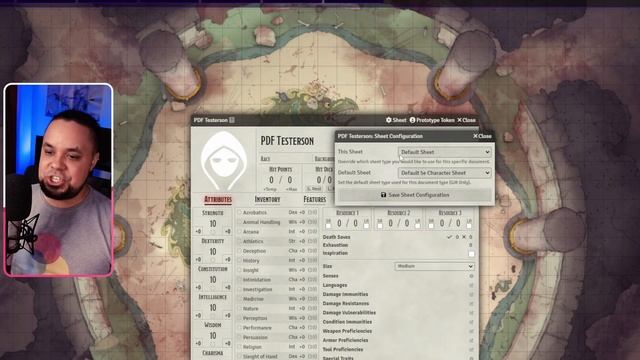Toggle Constitution saving throw proficiency icon

pos(213,287)
